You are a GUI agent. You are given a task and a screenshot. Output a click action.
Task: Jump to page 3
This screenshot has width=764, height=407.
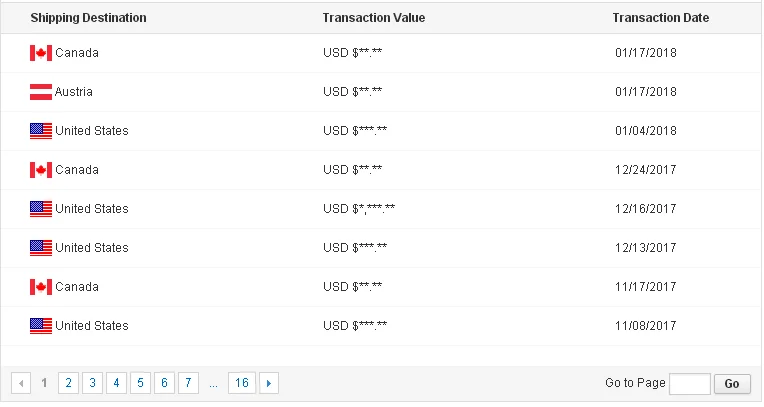92,383
